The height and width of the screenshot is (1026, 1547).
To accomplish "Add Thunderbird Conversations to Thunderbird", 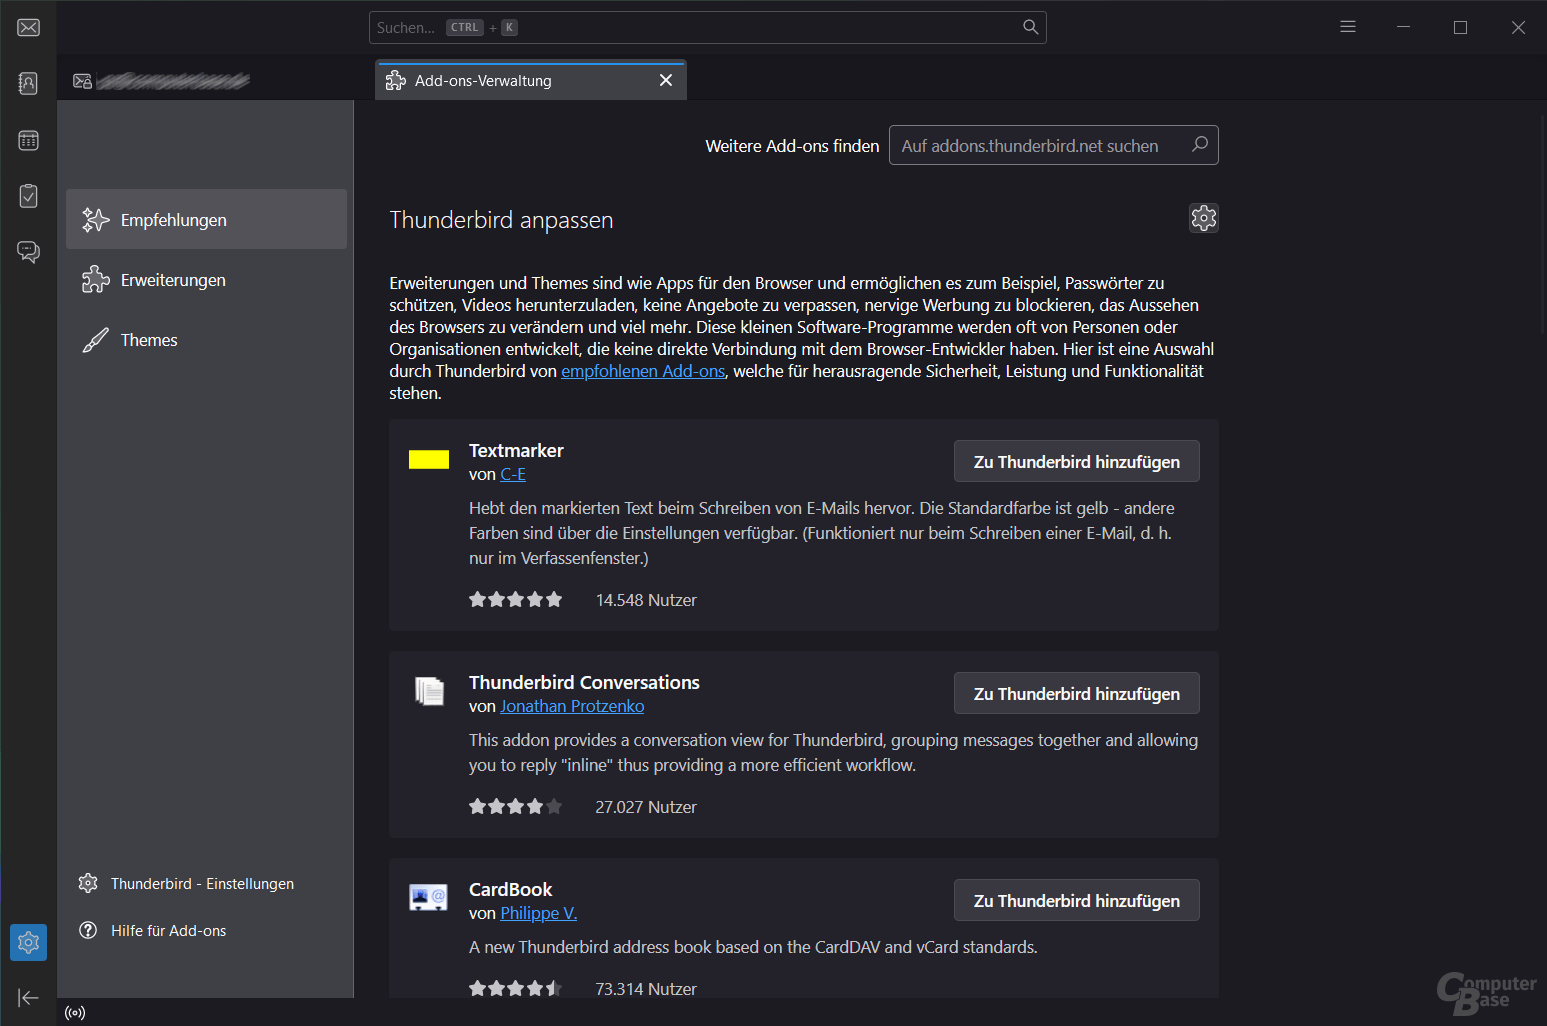I will point(1077,694).
